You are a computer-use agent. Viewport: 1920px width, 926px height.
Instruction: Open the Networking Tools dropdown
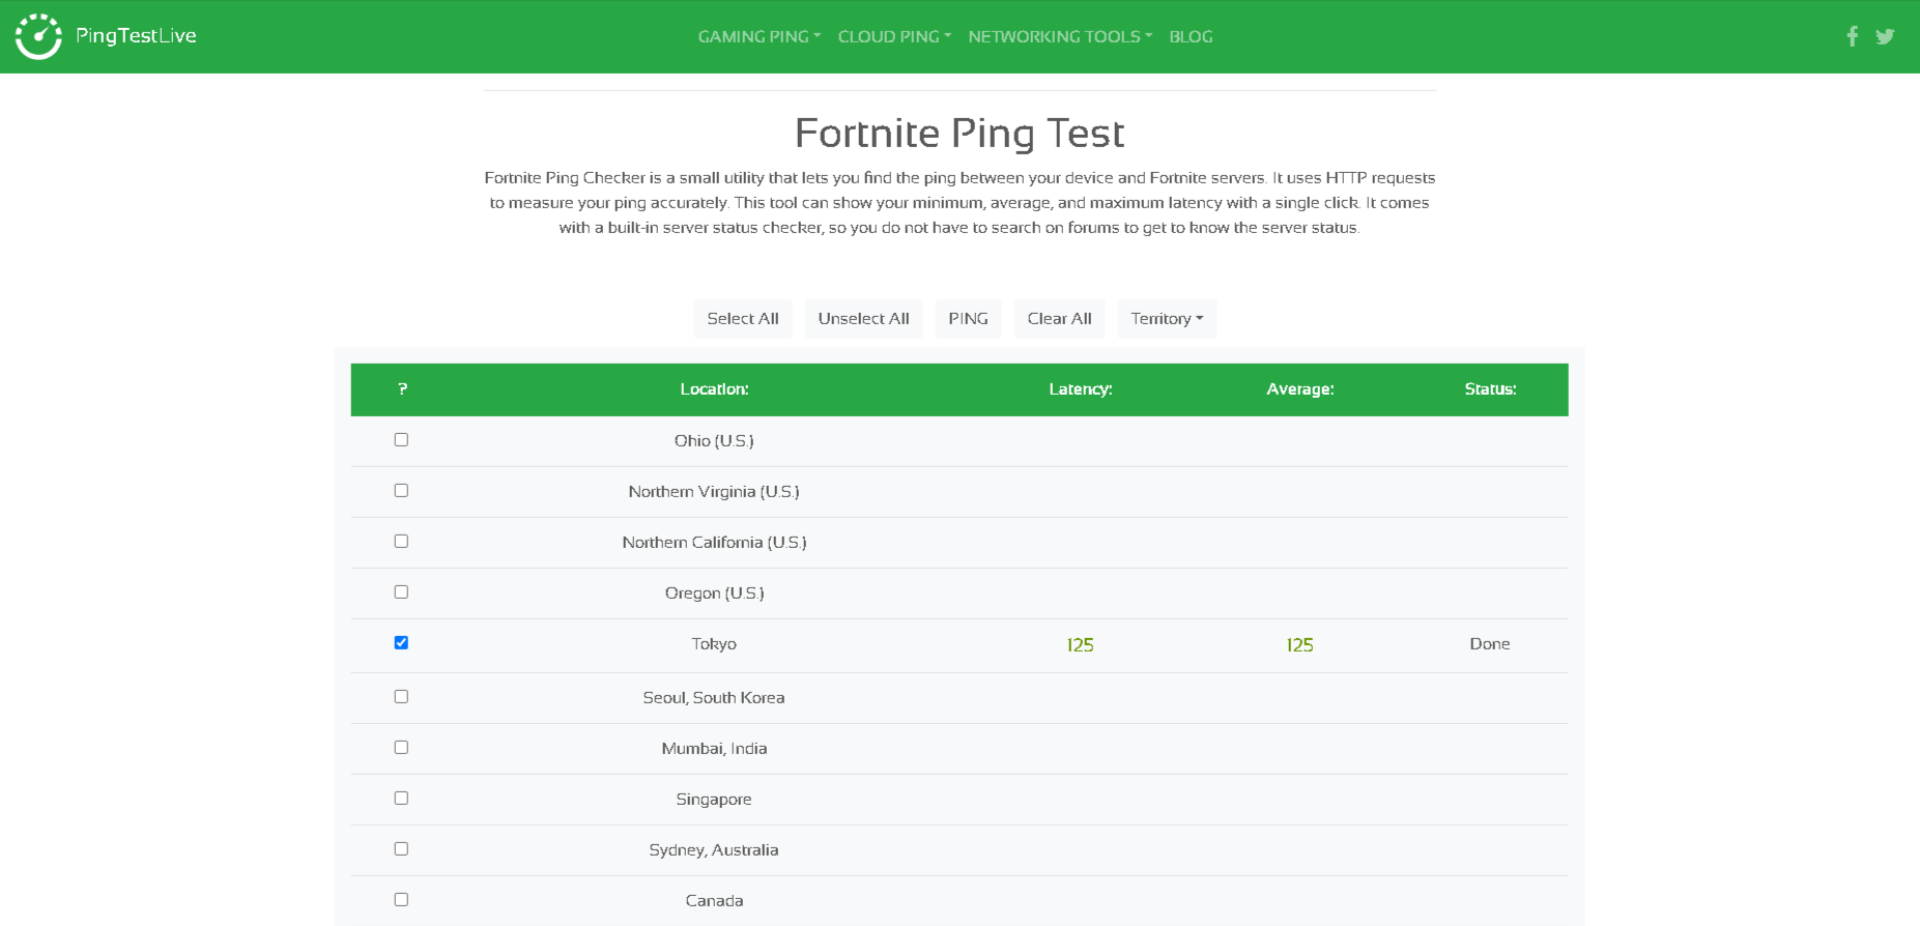click(1060, 37)
